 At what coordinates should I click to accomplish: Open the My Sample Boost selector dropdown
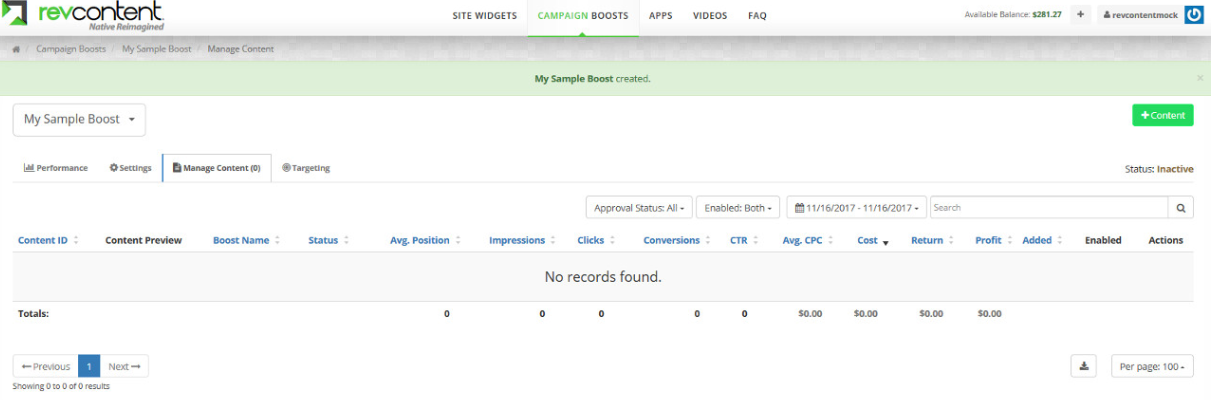point(79,119)
